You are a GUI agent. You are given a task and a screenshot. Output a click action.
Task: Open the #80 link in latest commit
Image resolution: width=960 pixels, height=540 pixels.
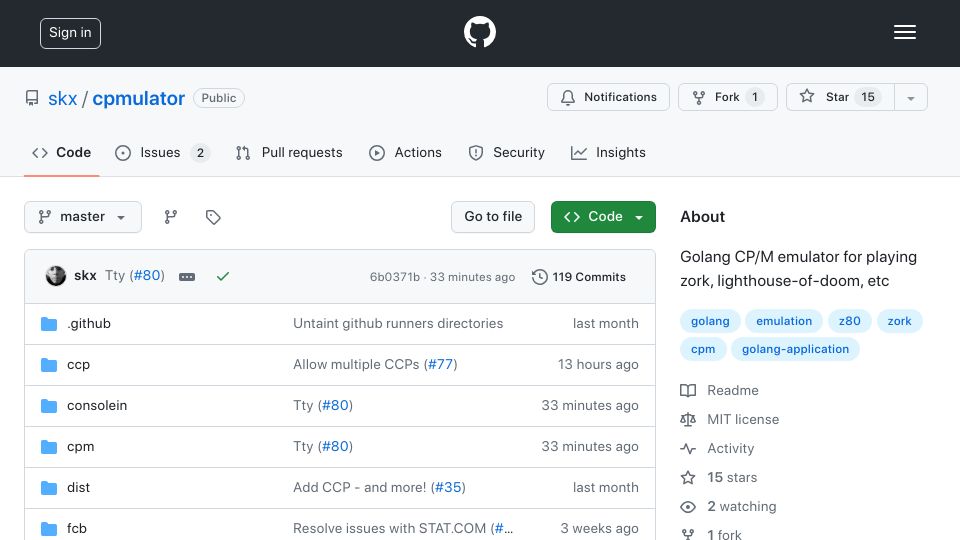pyautogui.click(x=148, y=276)
